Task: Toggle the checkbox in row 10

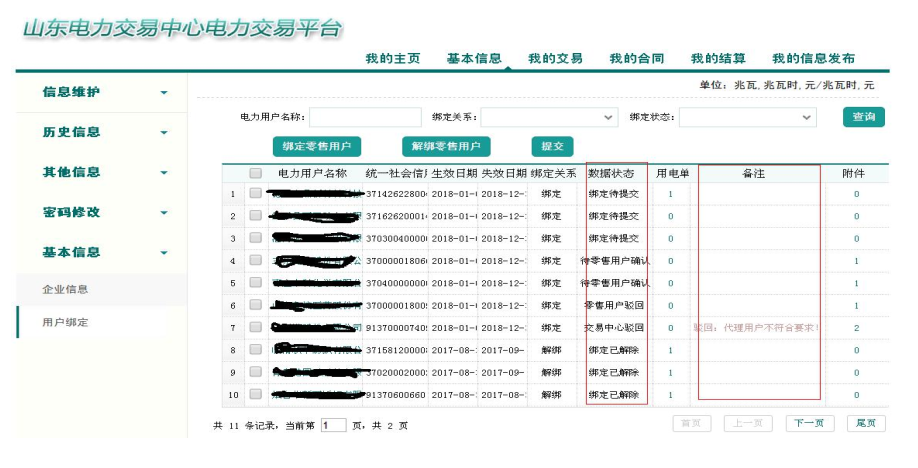Action: tap(256, 394)
